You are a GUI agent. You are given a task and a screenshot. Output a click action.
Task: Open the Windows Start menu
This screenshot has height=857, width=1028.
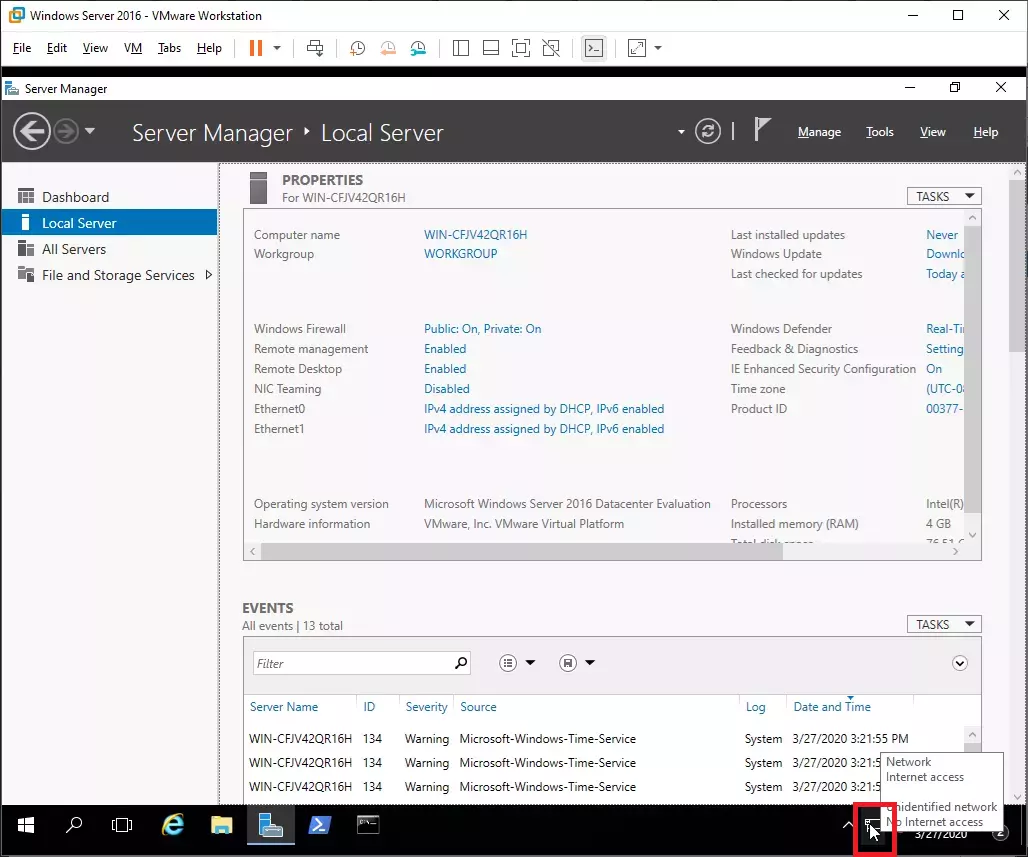[x=26, y=825]
